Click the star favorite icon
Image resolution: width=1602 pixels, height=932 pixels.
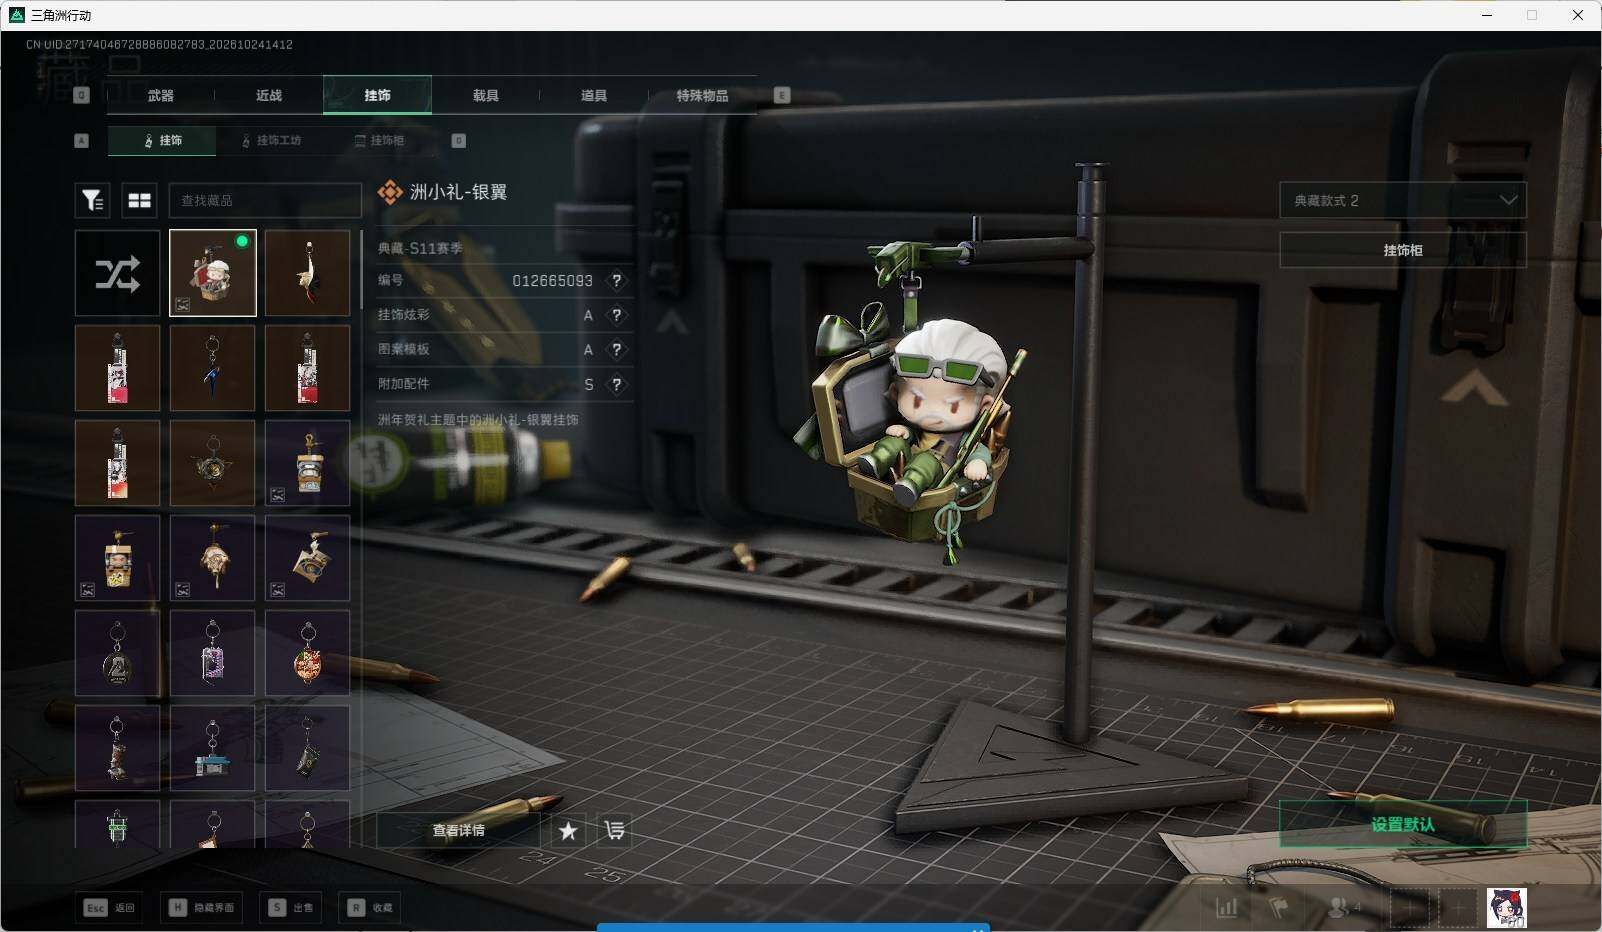click(x=568, y=831)
